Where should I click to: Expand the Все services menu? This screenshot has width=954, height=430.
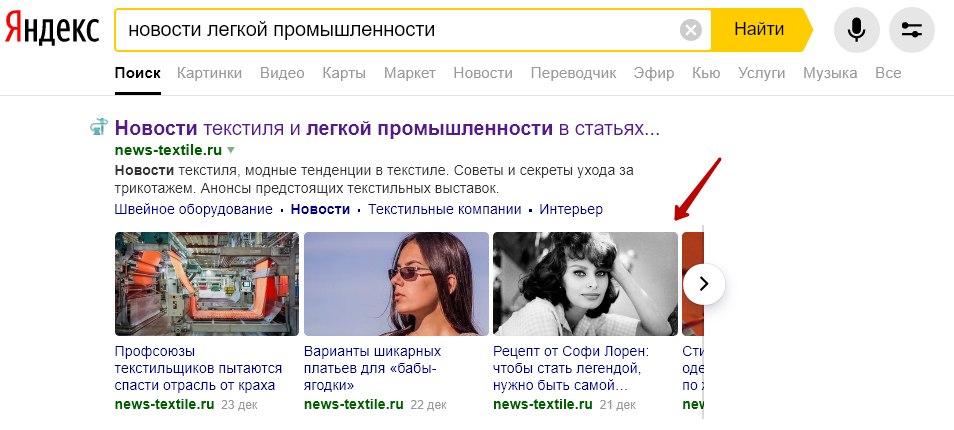pos(888,74)
